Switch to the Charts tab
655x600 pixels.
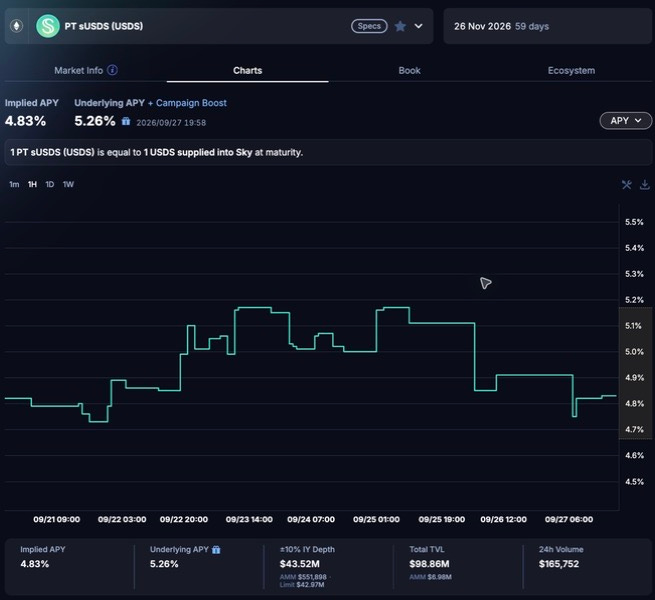248,70
